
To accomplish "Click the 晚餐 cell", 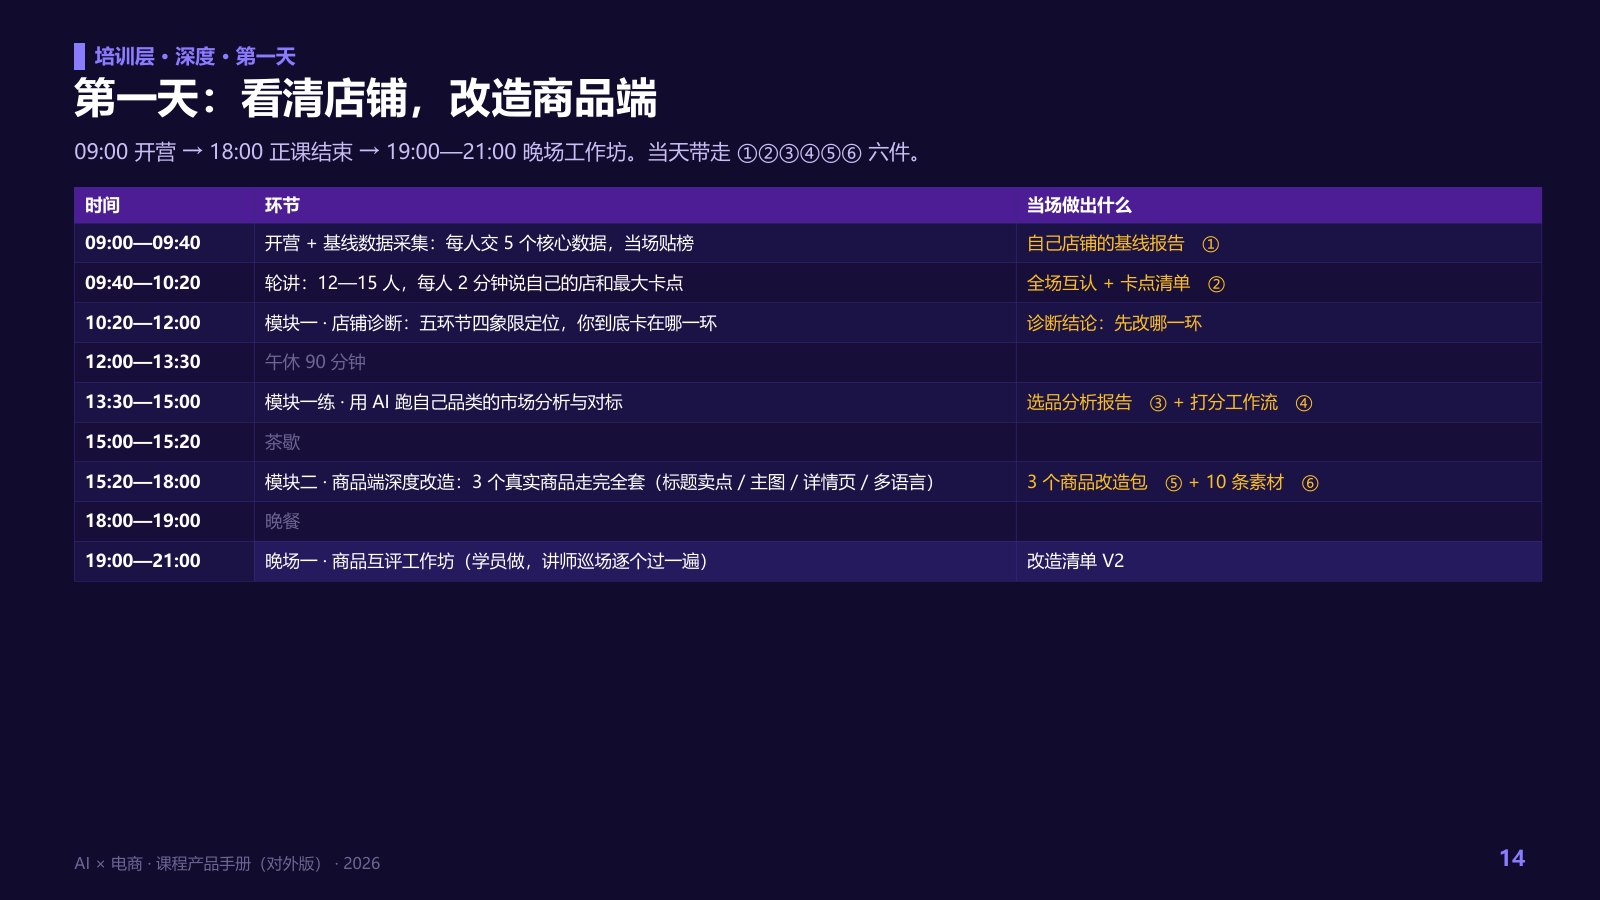I will [635, 521].
